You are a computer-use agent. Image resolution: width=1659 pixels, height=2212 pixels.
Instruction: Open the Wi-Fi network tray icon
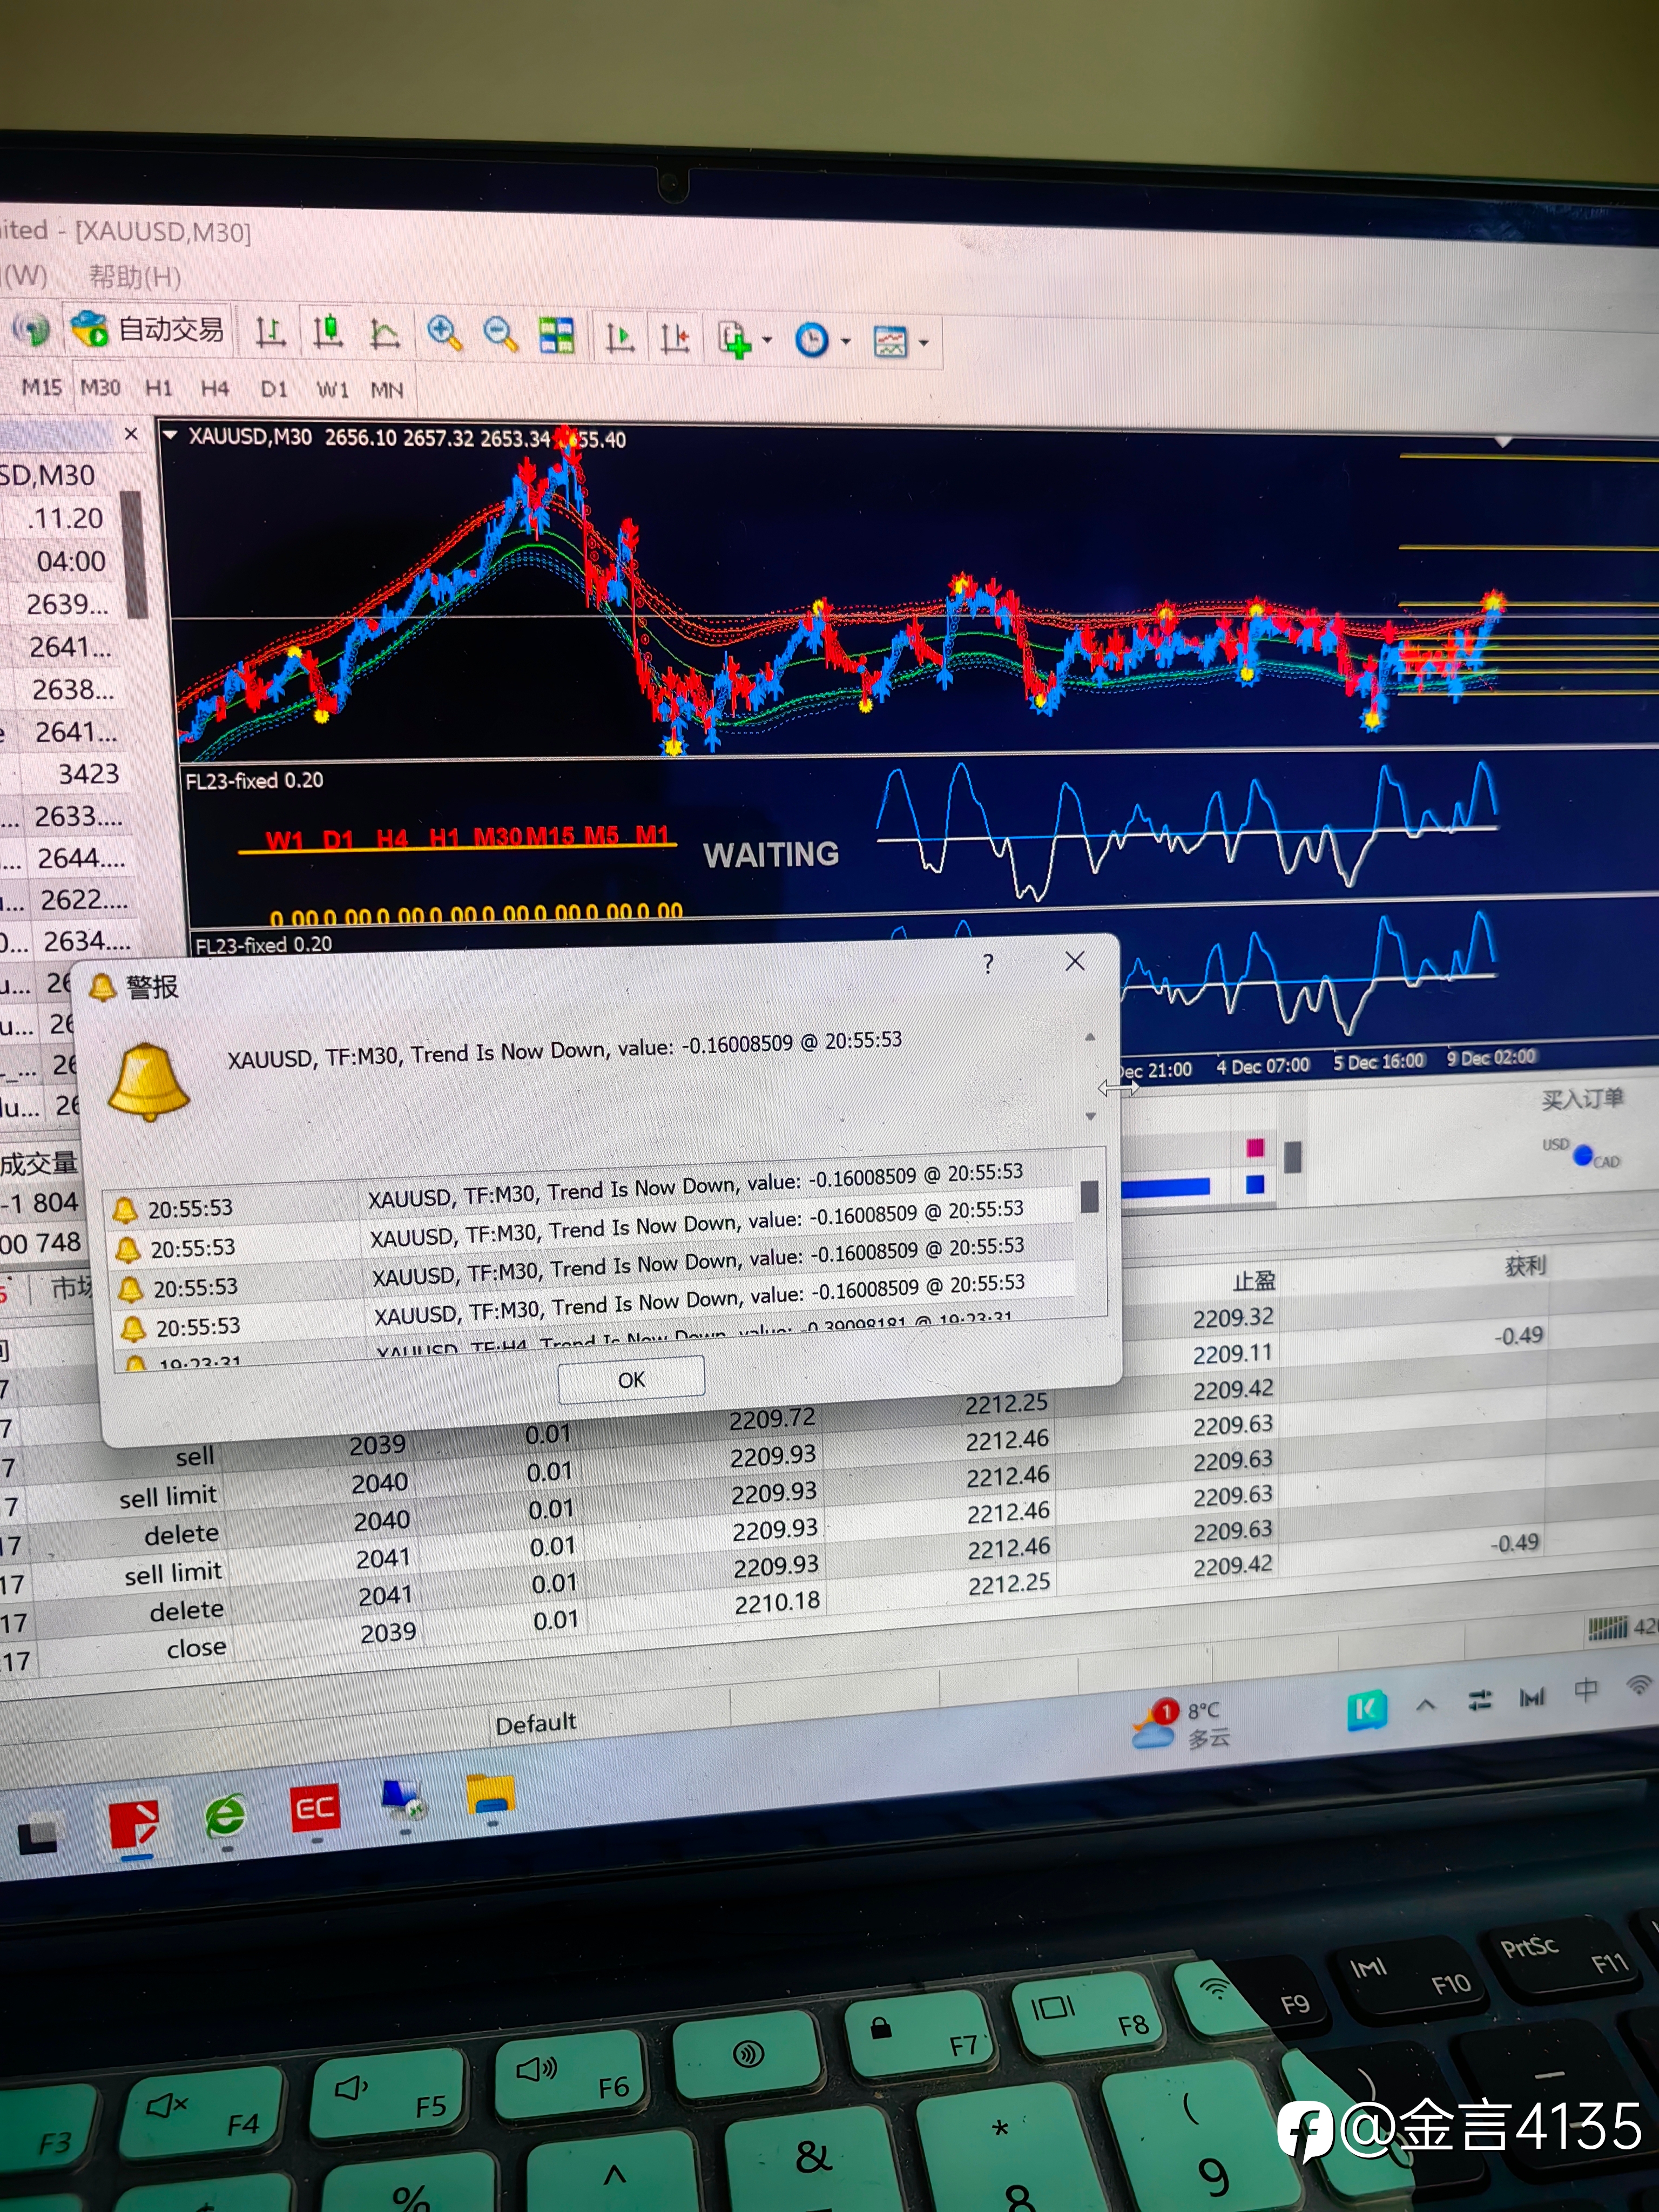pyautogui.click(x=1639, y=1685)
